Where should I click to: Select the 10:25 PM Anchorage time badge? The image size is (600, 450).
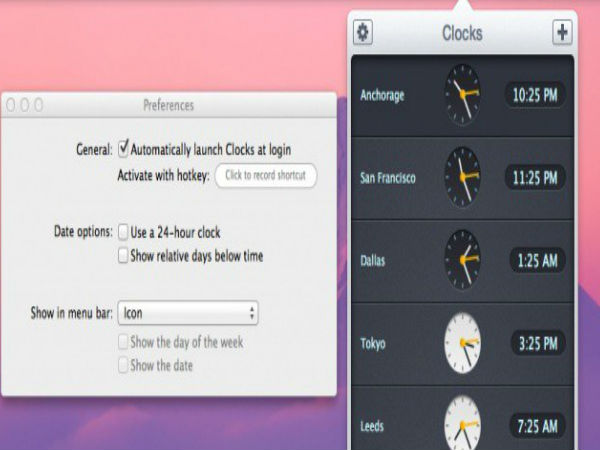point(535,95)
